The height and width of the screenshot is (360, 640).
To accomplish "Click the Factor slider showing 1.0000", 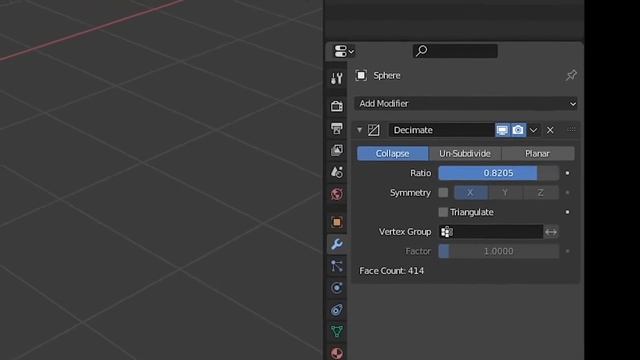I will 498,251.
